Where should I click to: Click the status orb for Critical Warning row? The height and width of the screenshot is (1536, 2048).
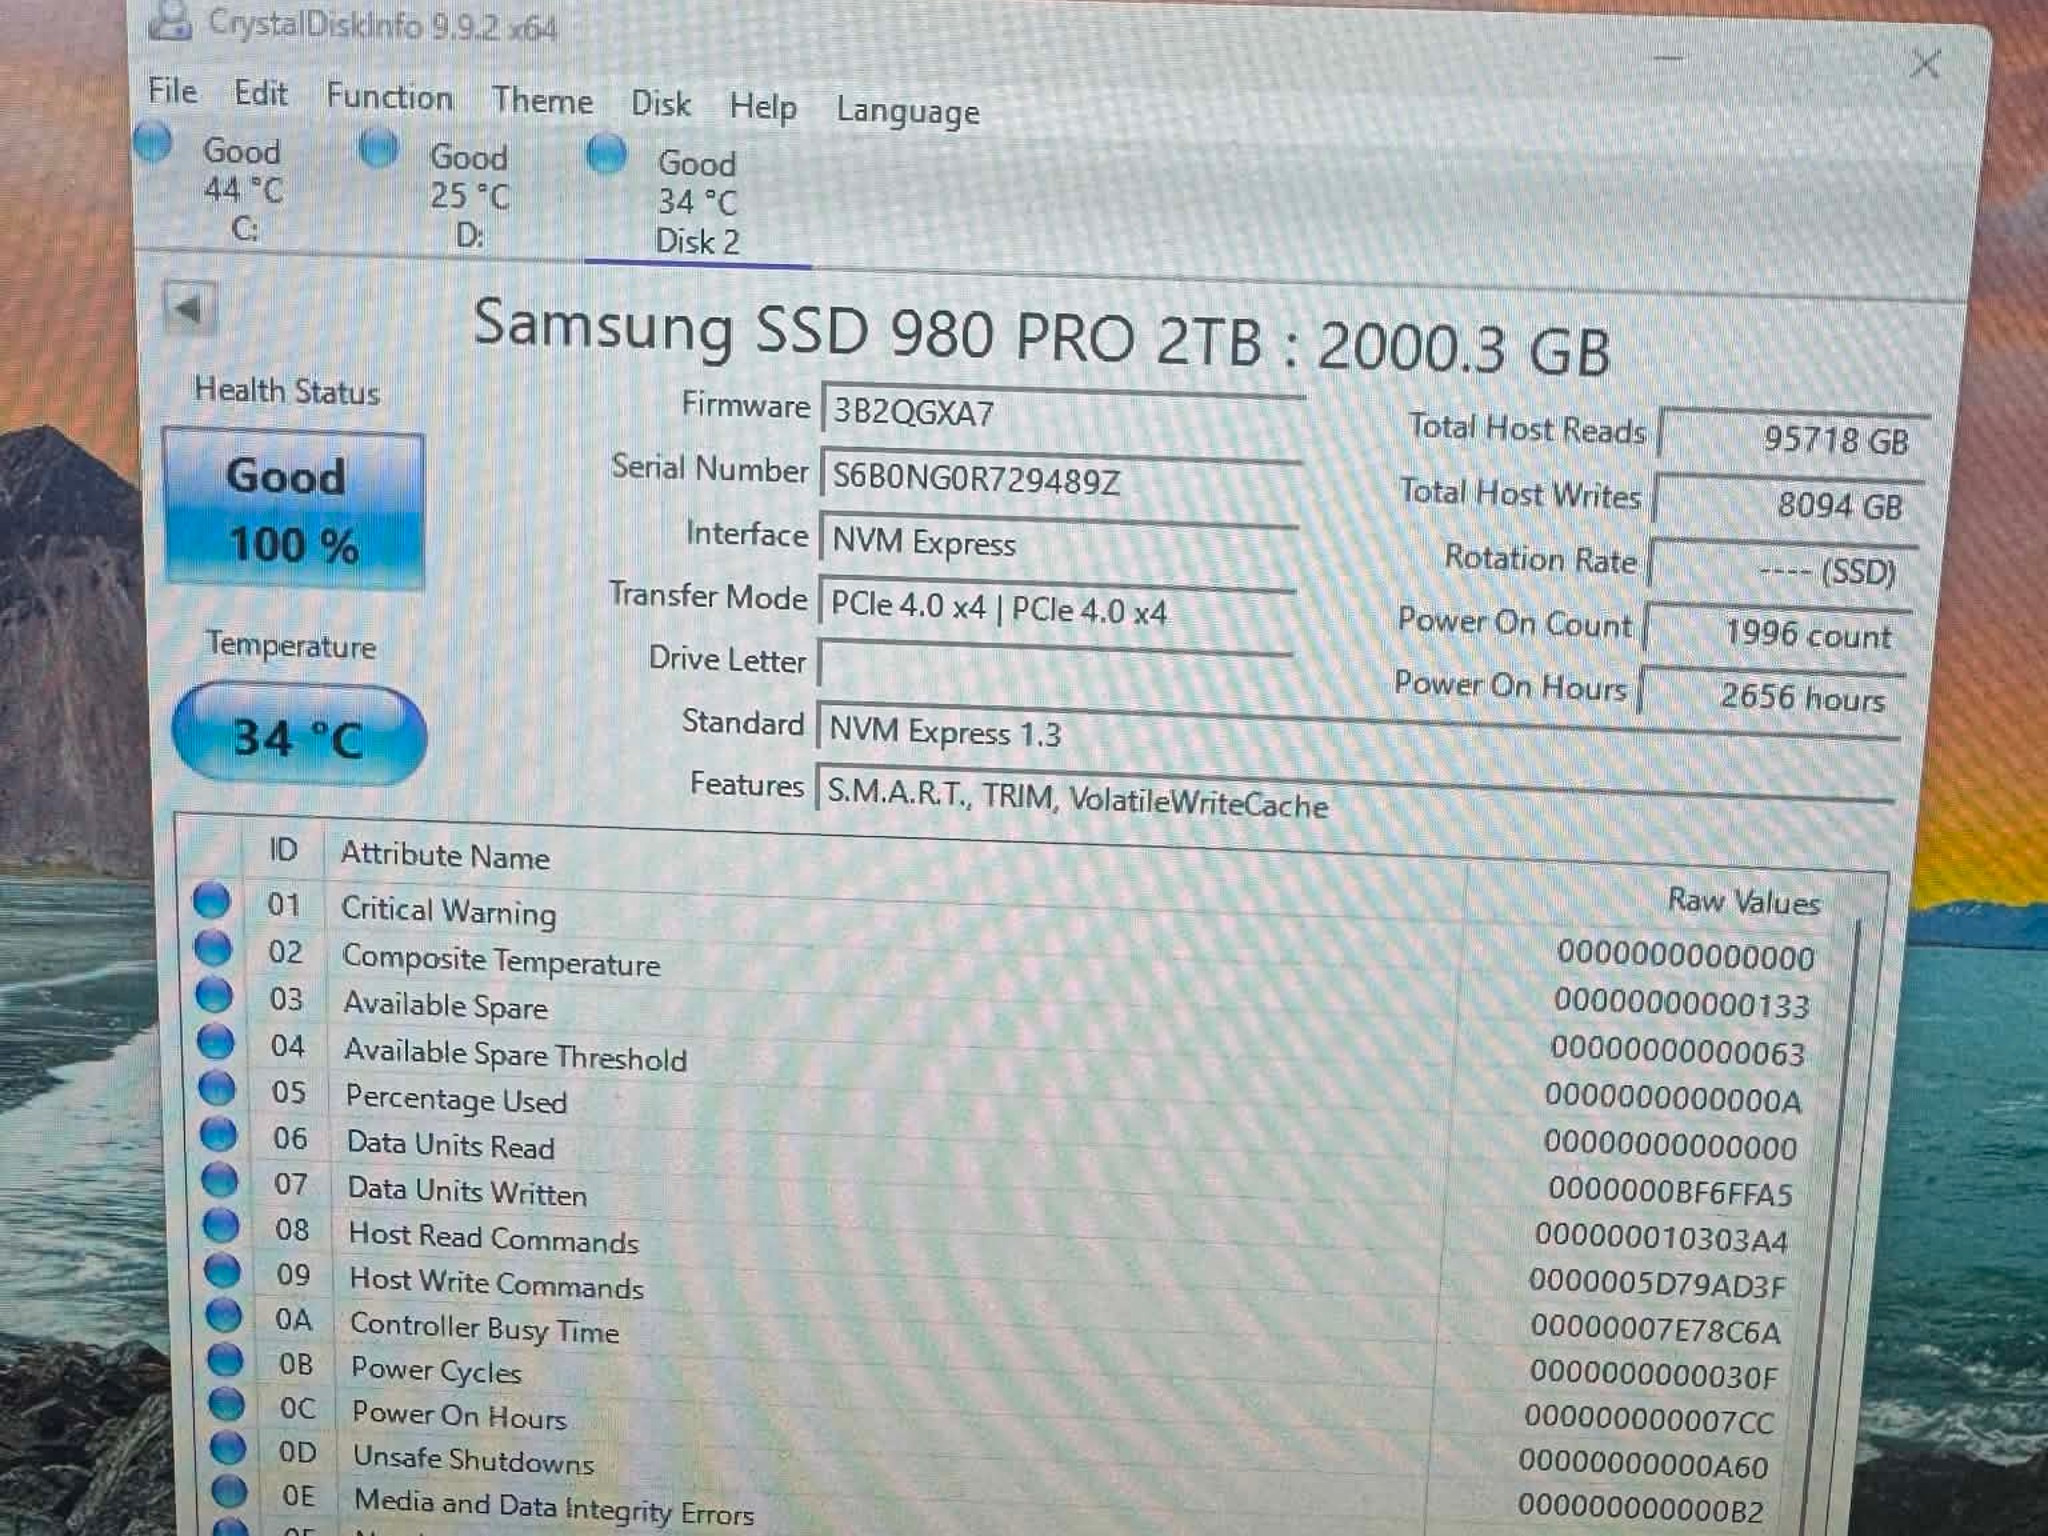[x=211, y=899]
